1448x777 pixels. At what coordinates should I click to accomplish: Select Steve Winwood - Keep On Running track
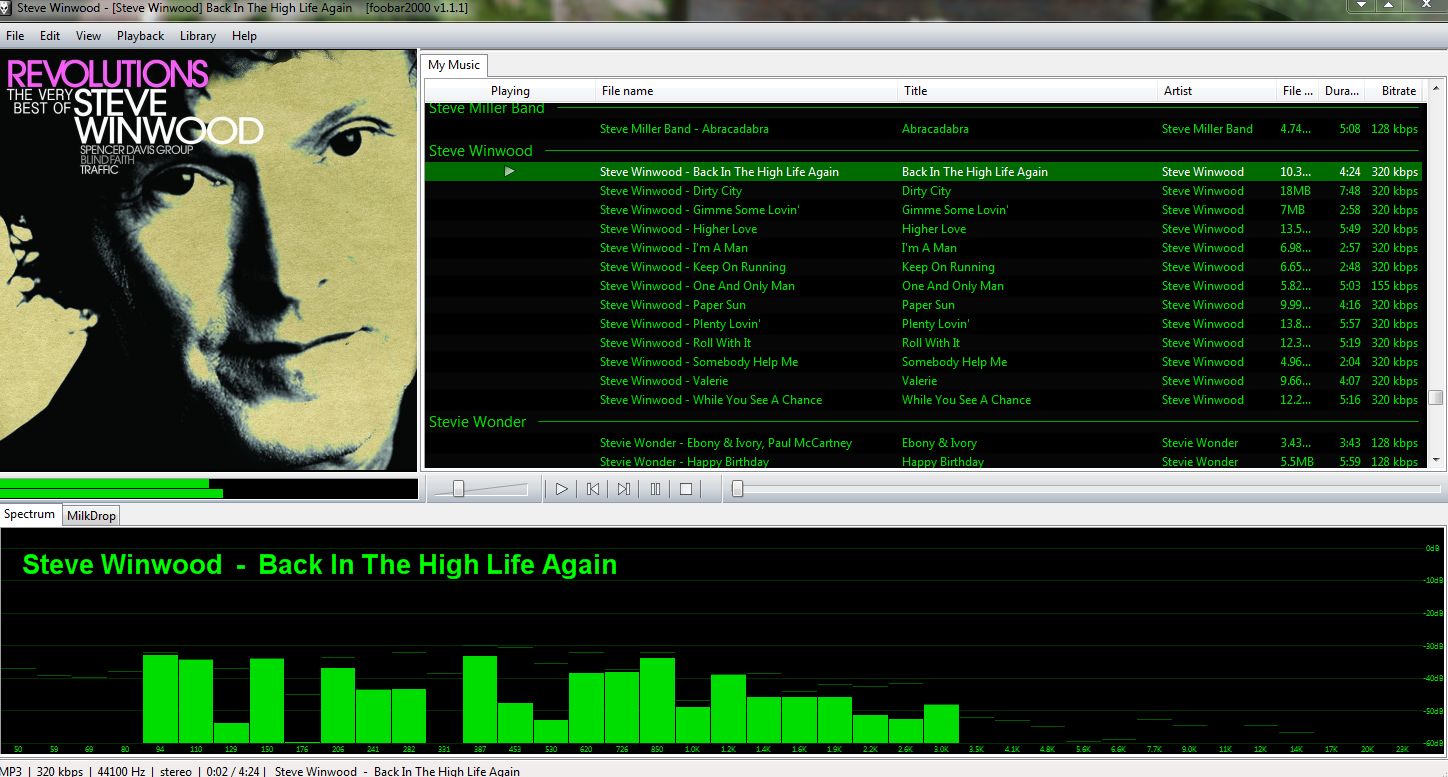click(923, 267)
